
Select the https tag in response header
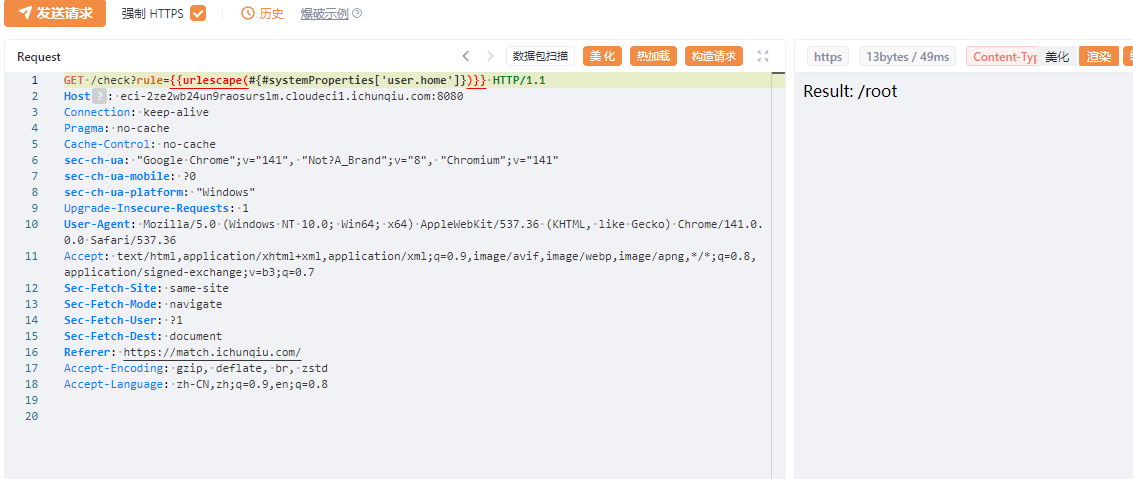[828, 57]
